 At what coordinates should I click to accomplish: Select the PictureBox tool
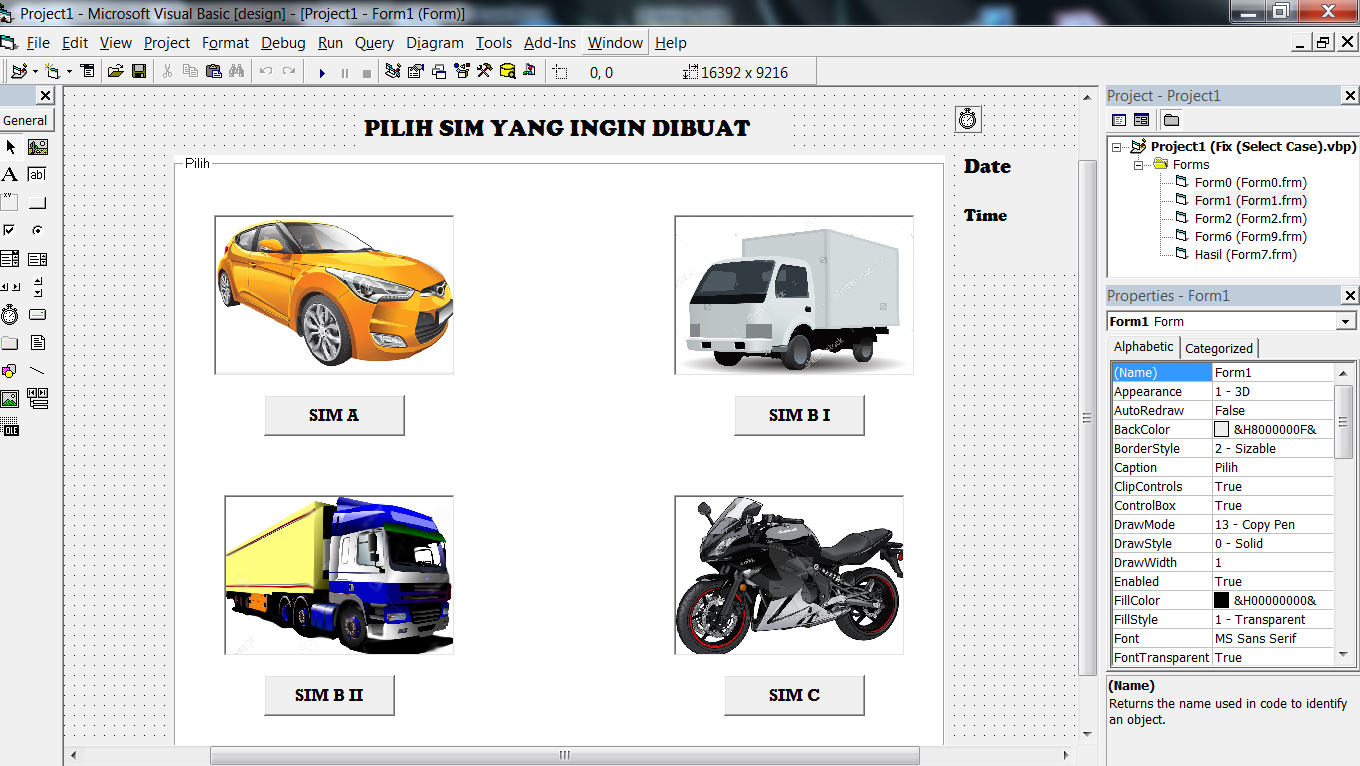(38, 147)
